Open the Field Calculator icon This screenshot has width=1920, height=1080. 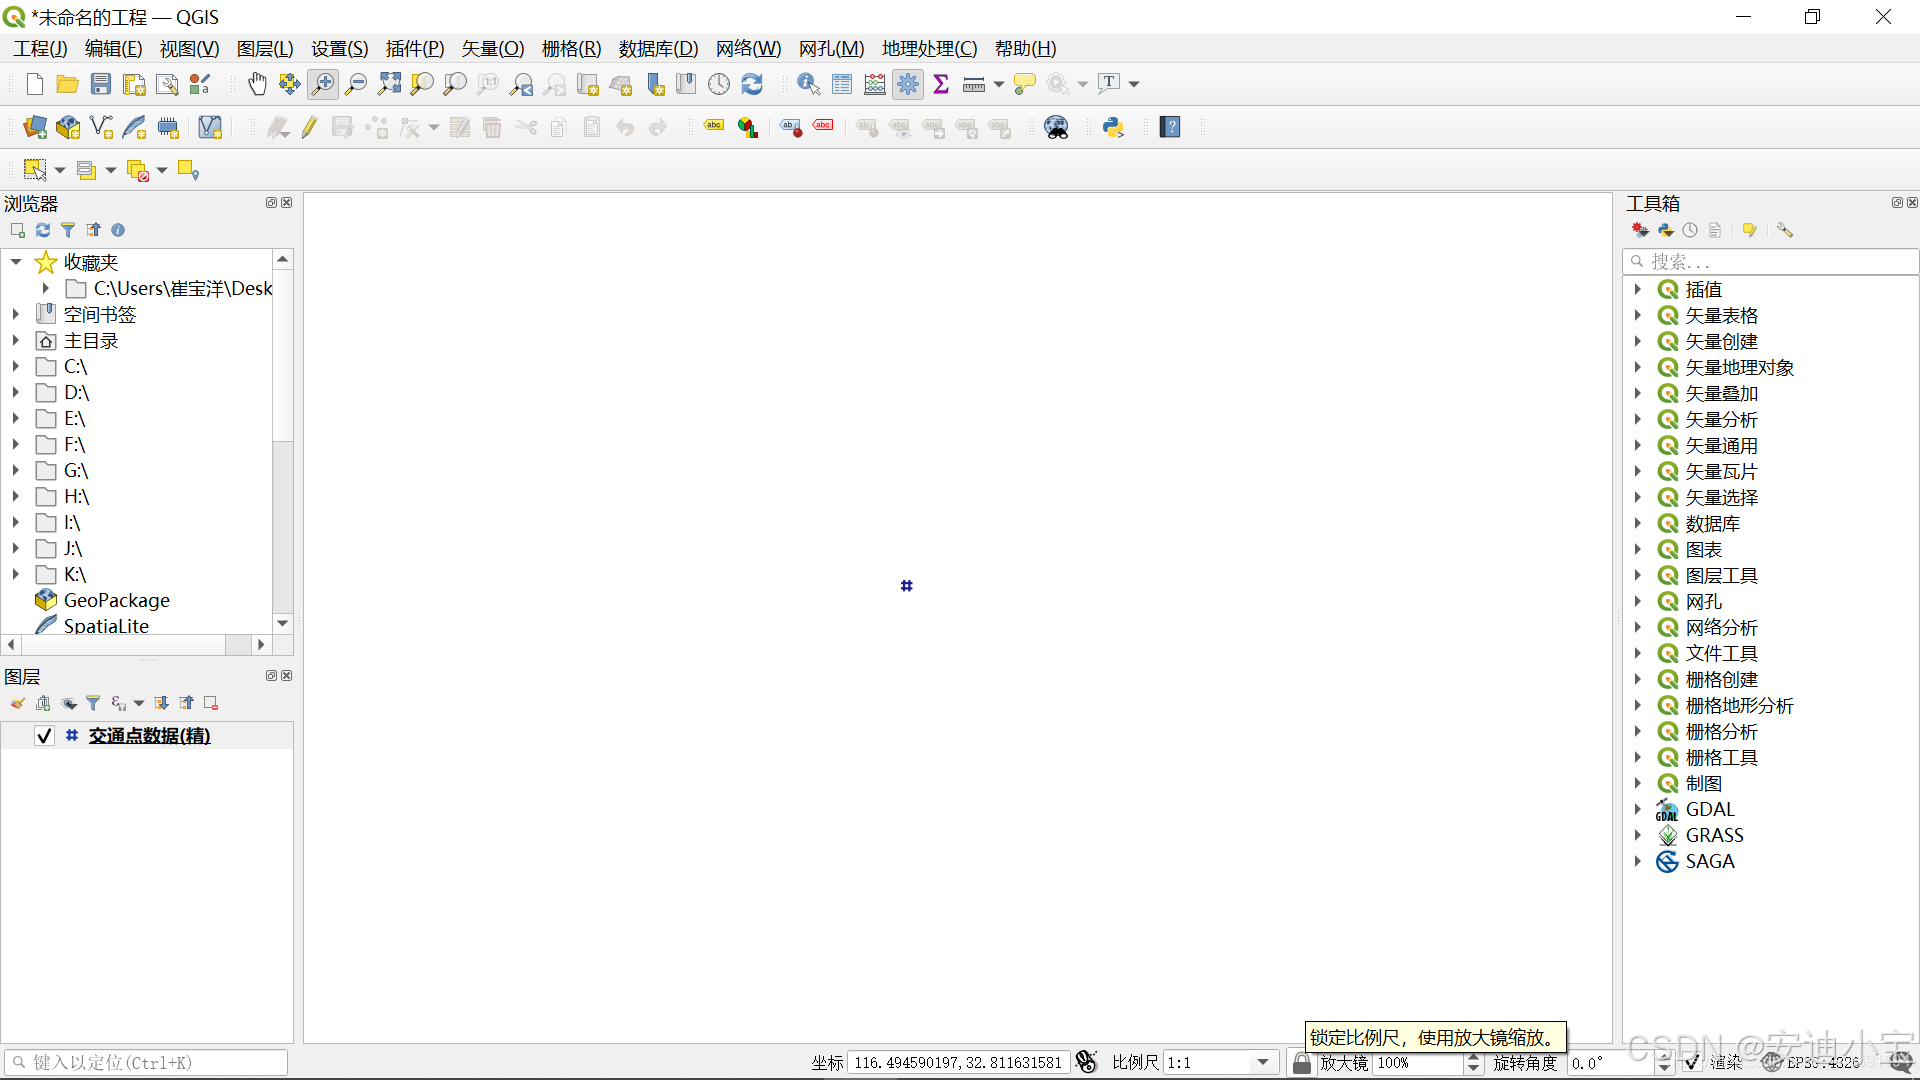(875, 85)
